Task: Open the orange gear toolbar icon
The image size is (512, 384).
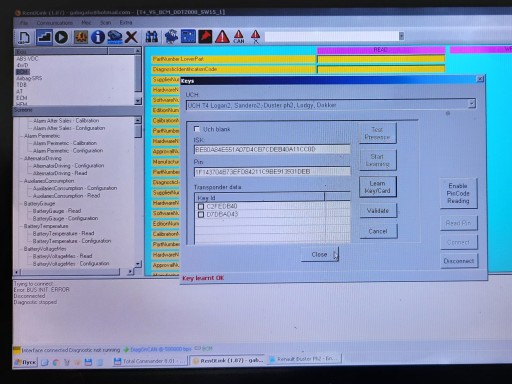Action: coord(81,37)
